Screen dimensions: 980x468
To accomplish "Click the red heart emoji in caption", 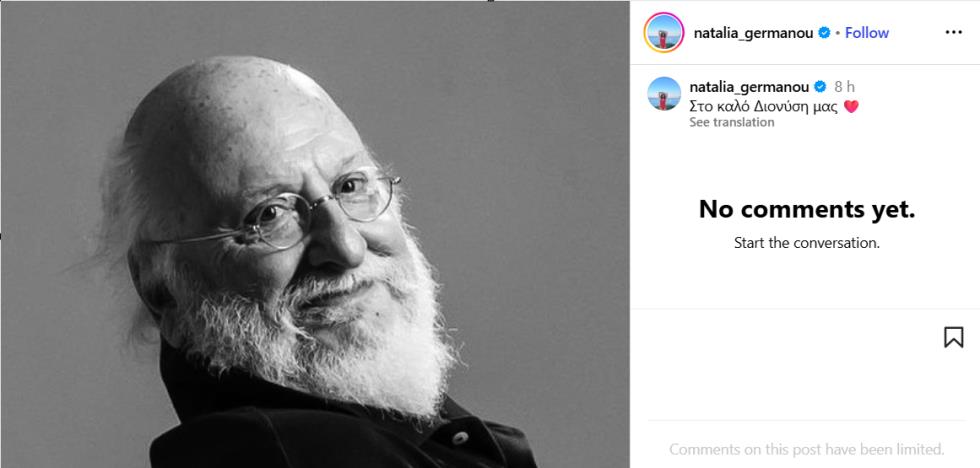I will pos(851,106).
